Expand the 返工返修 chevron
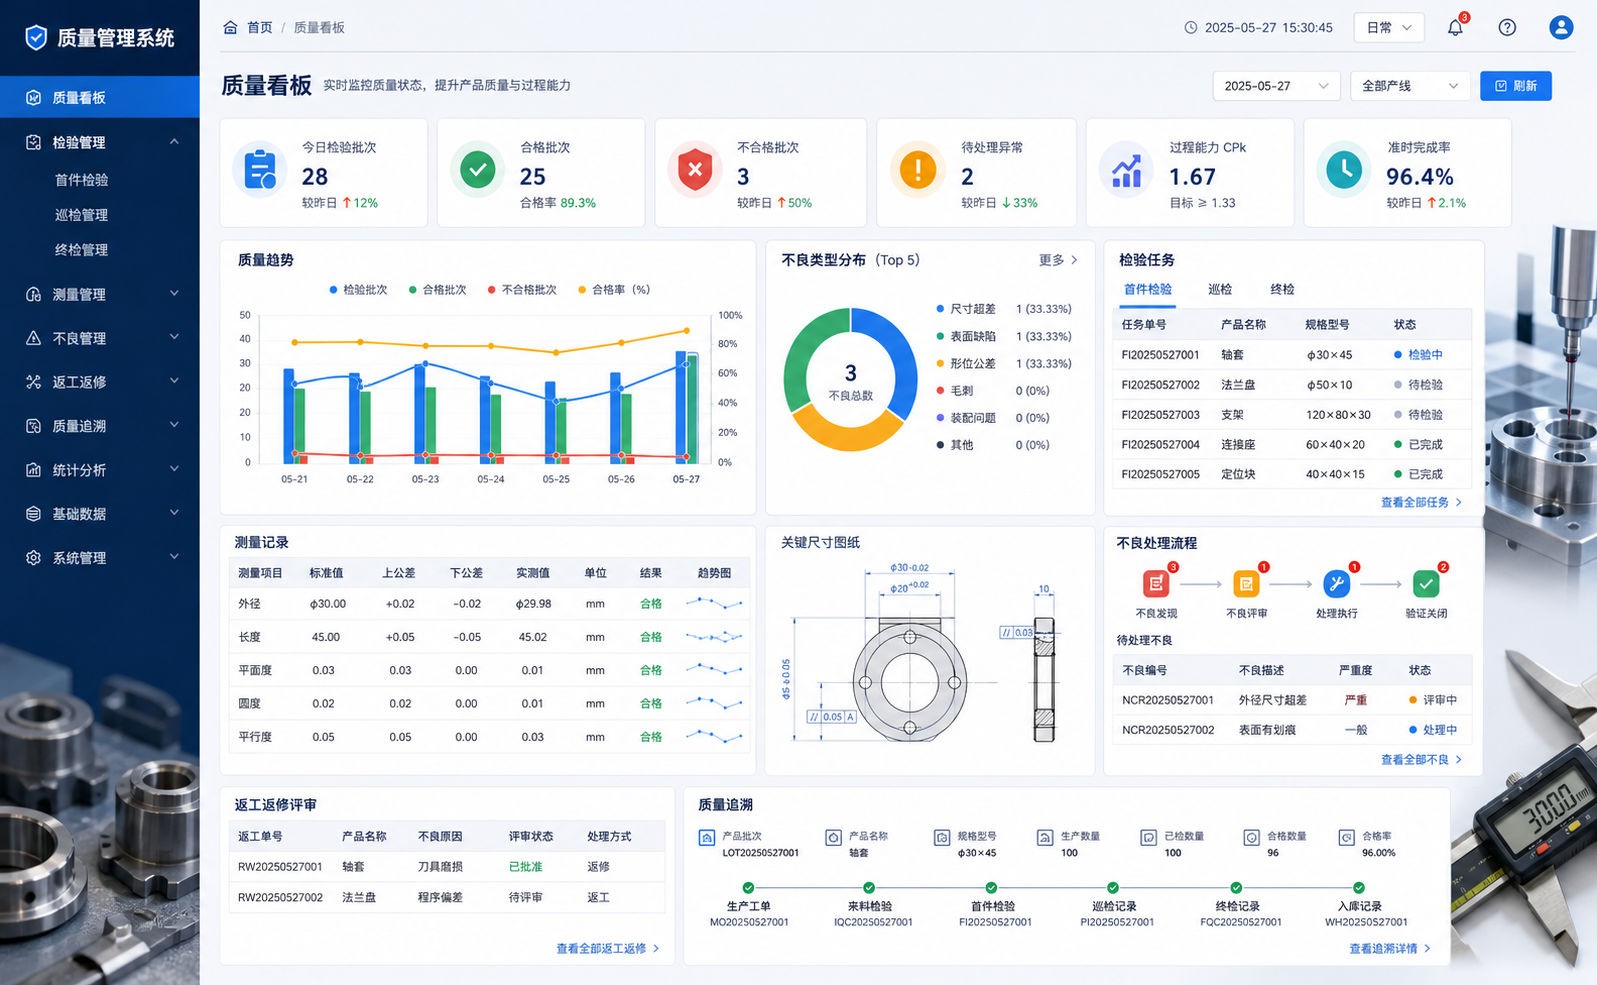Viewport: 1597px width, 985px height. click(x=174, y=382)
